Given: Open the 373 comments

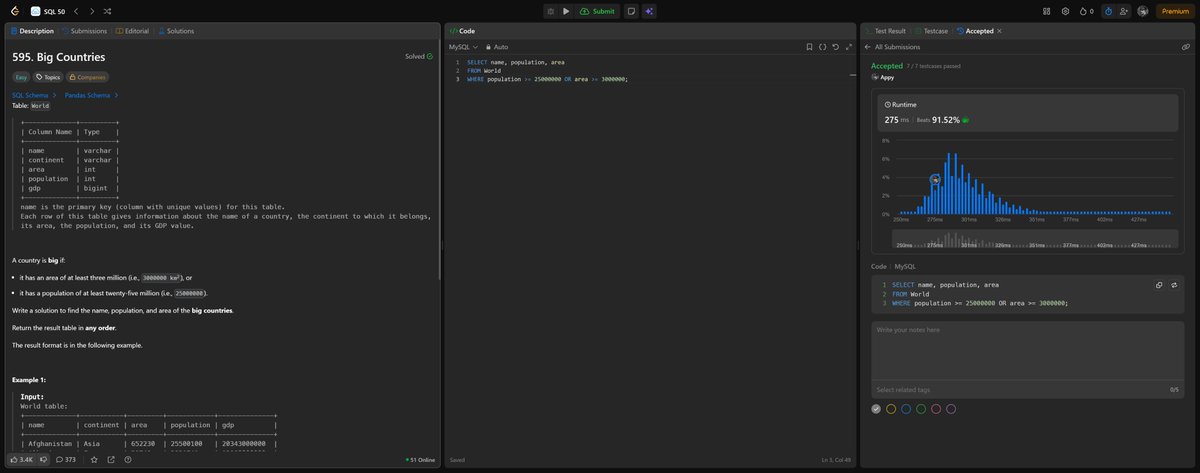Looking at the screenshot, I should pos(66,460).
